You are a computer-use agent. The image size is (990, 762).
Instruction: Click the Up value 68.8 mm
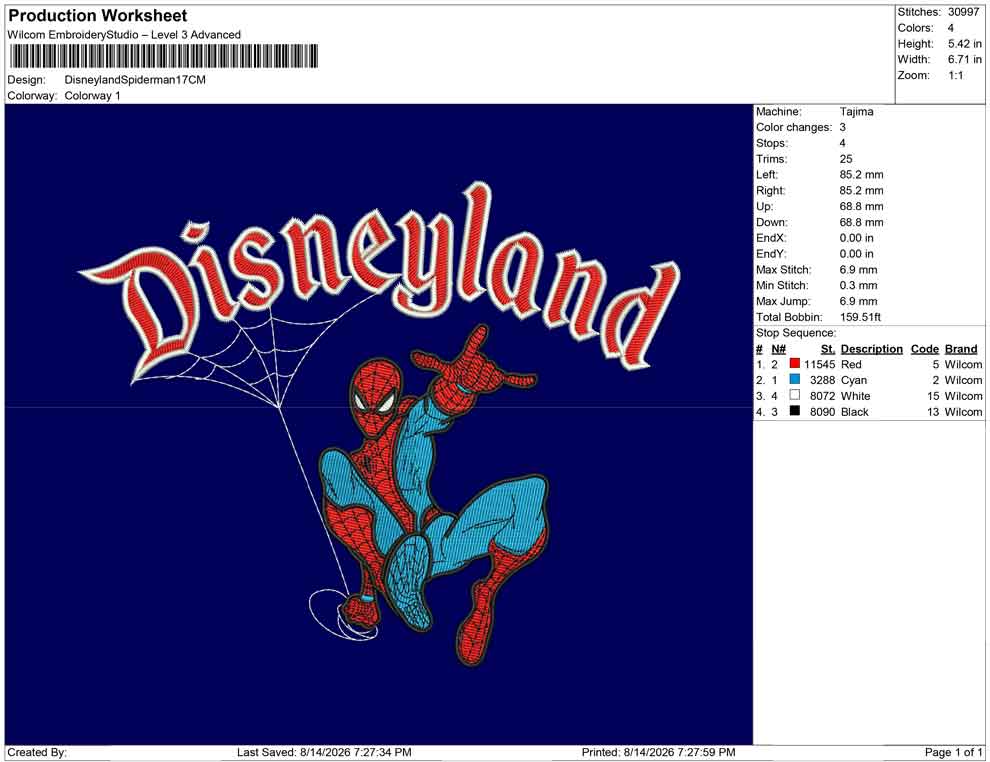pos(862,206)
